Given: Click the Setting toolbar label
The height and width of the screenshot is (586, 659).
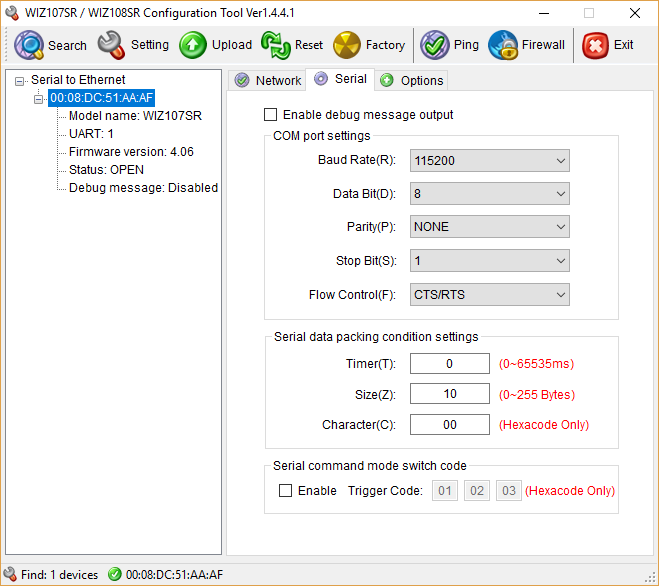Looking at the screenshot, I should (x=150, y=45).
